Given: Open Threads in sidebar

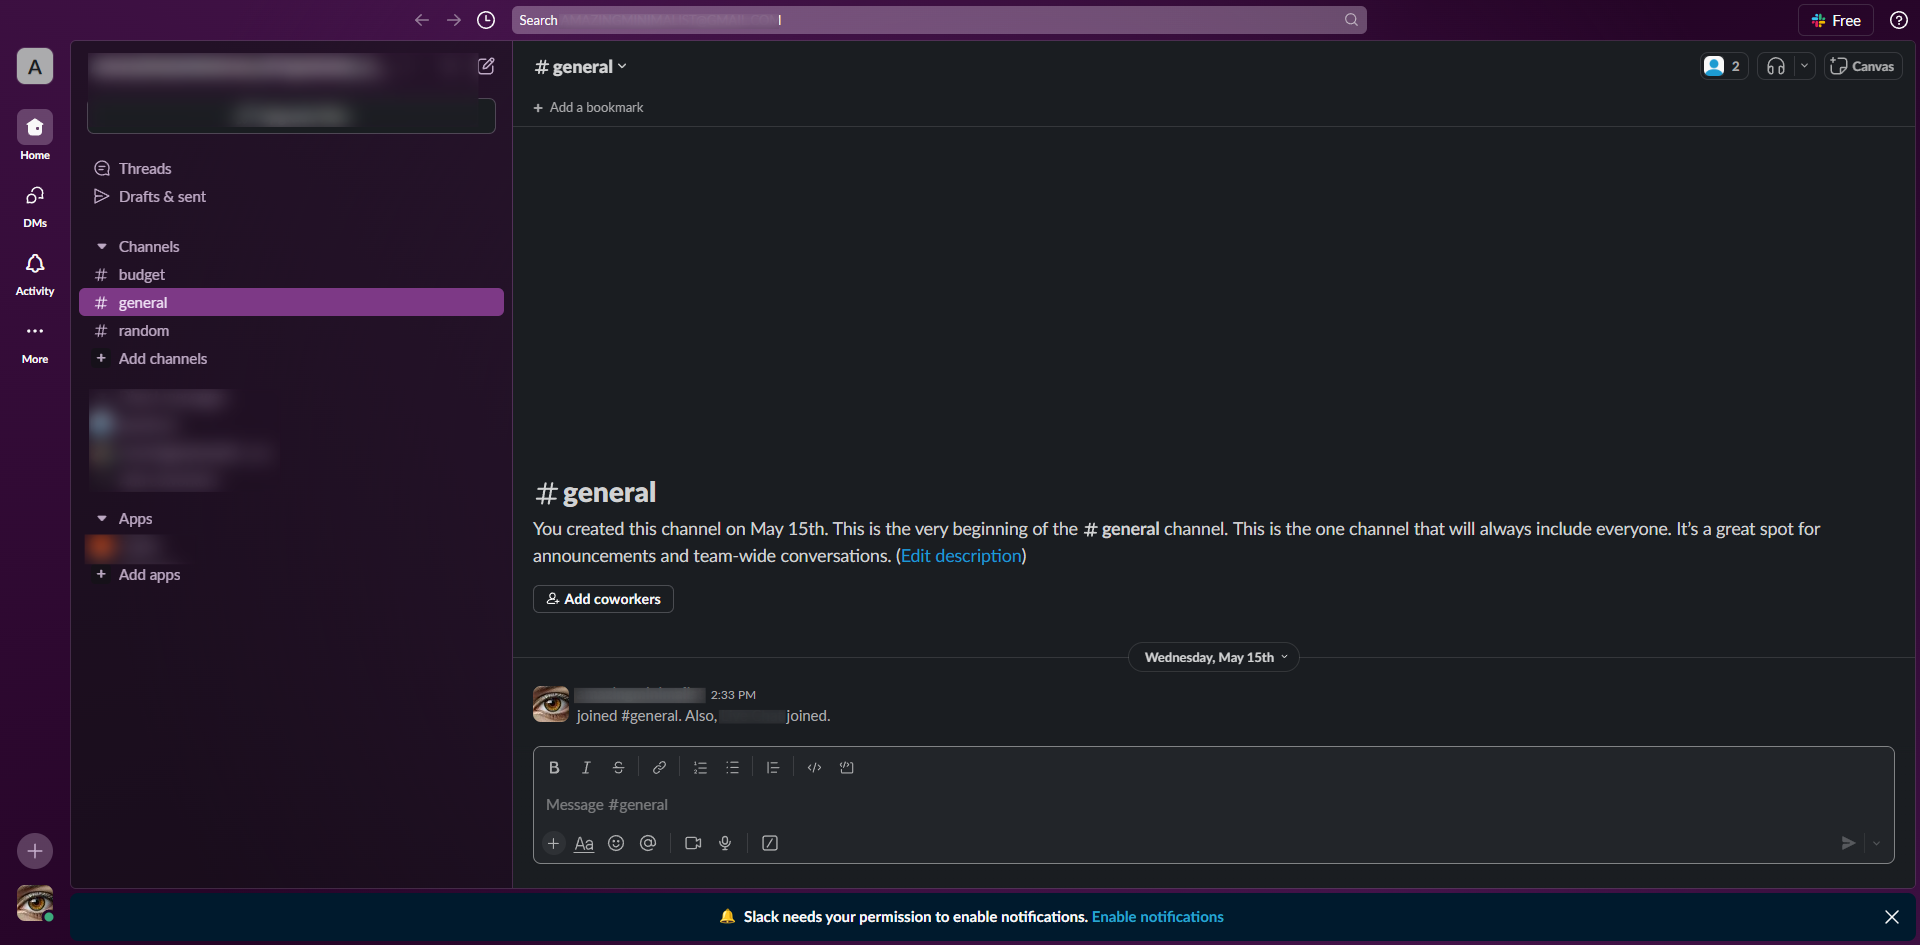Looking at the screenshot, I should coord(291,169).
